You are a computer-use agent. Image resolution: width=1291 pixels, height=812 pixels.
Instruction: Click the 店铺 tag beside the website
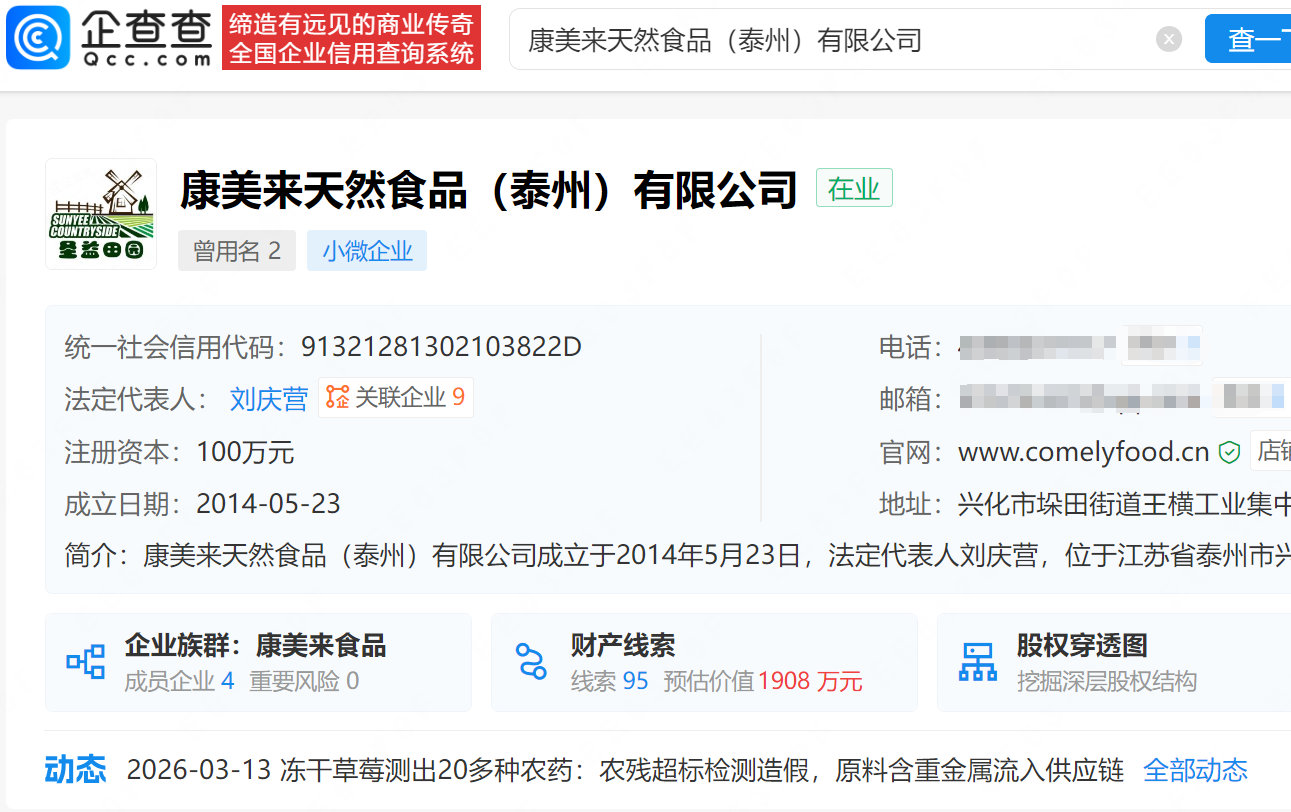(1271, 451)
